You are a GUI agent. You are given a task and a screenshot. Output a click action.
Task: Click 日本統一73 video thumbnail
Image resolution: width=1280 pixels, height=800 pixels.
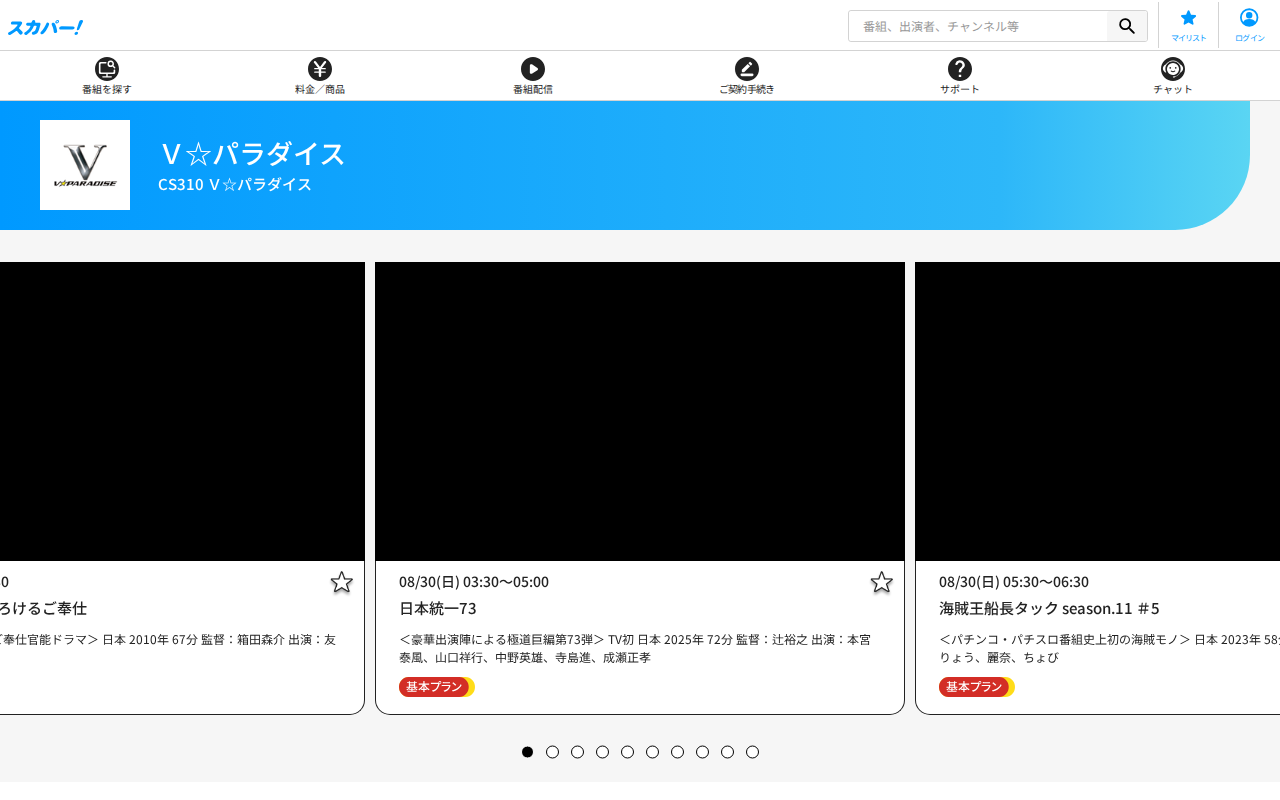pos(640,411)
